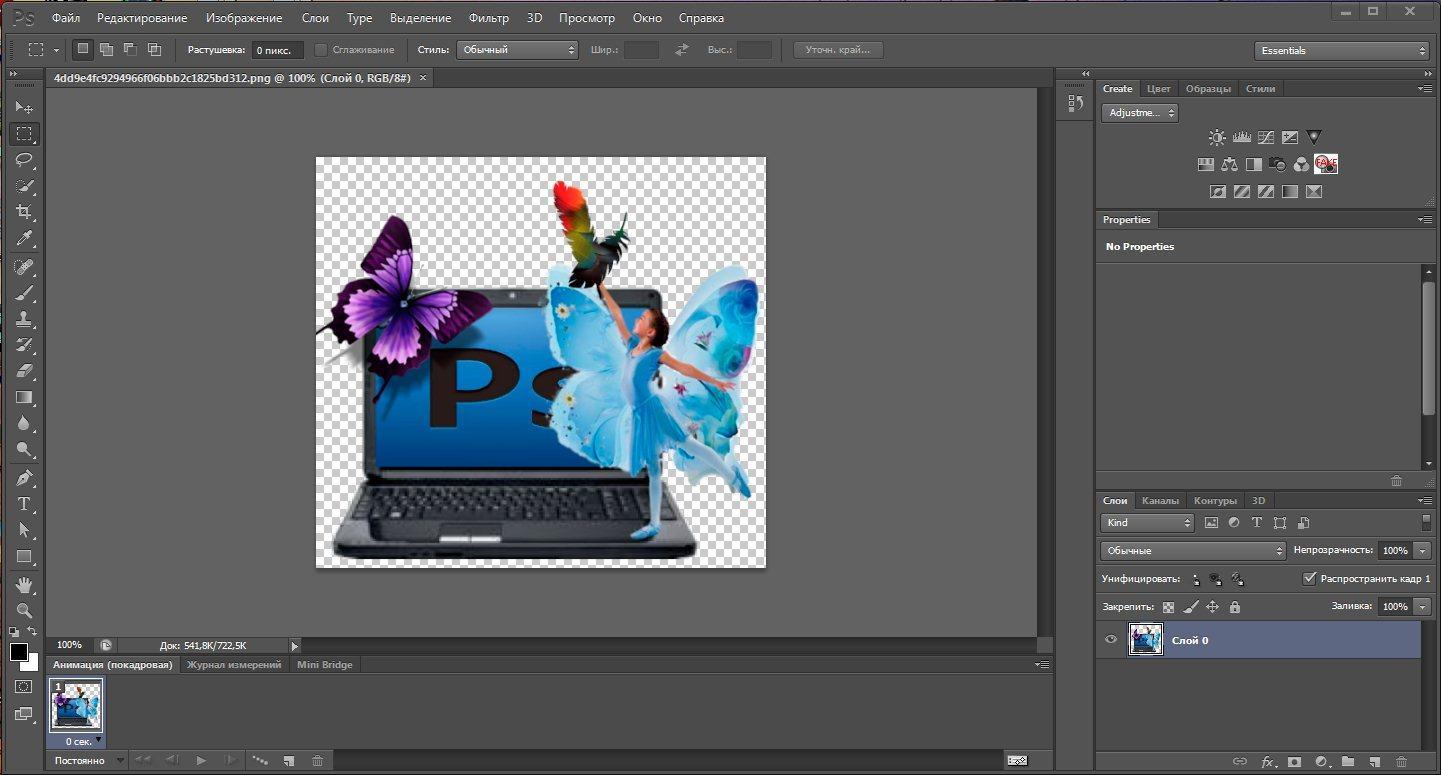The height and width of the screenshot is (775, 1441).
Task: Toggle visibility of Слой 0 layer
Action: coord(1110,640)
